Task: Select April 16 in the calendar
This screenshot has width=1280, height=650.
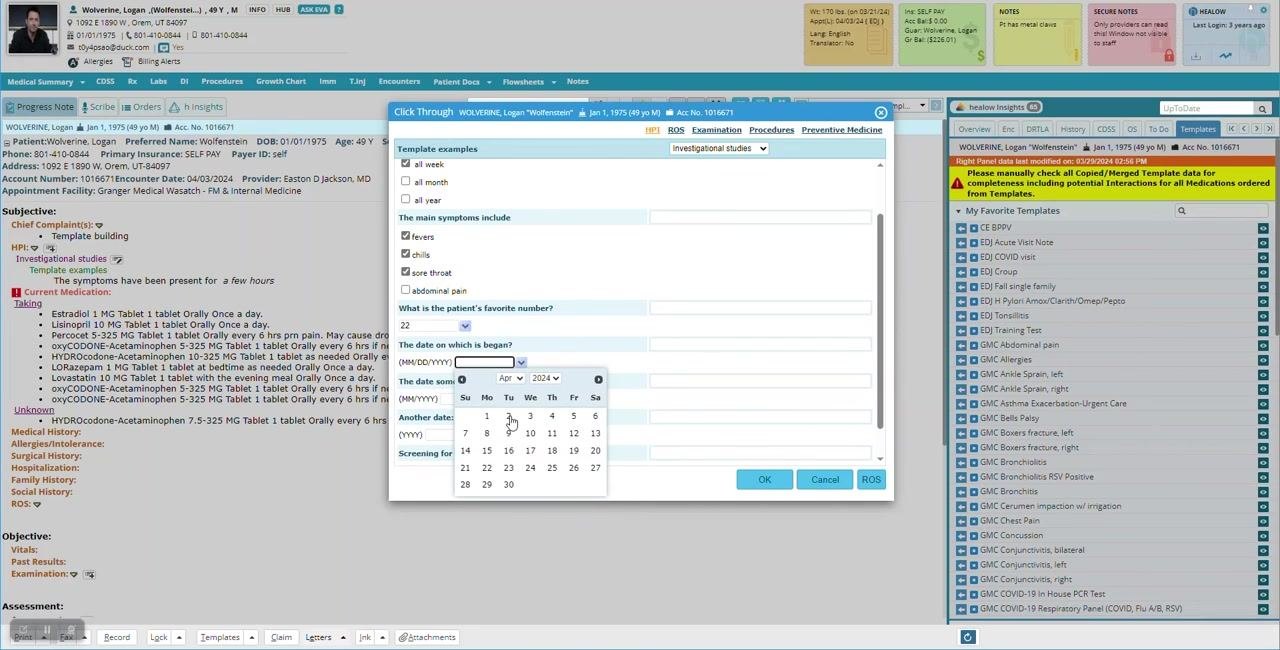Action: click(508, 451)
